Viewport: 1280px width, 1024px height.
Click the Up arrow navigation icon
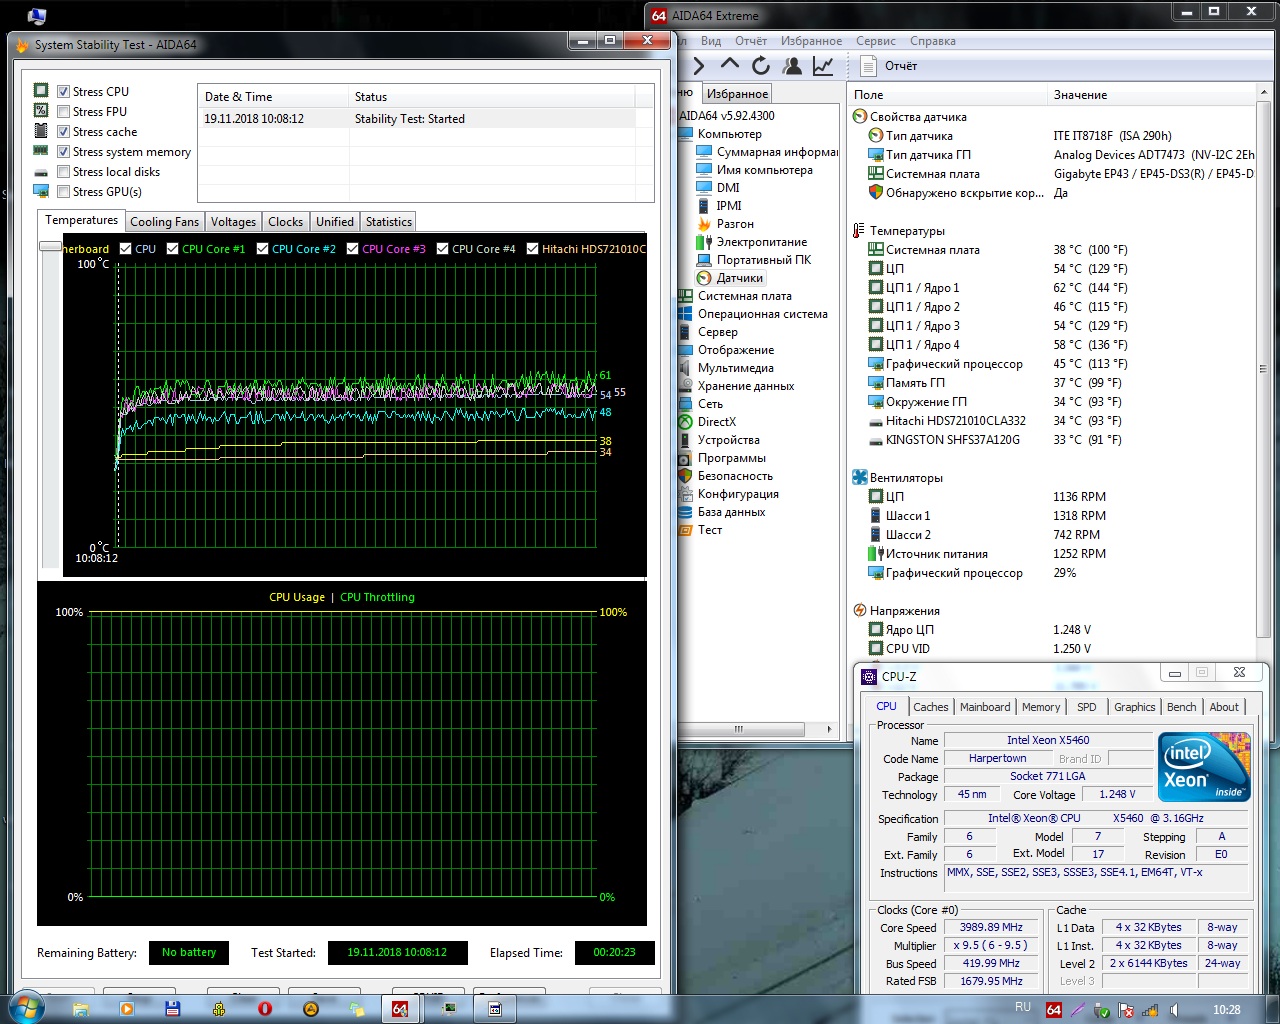coord(730,66)
